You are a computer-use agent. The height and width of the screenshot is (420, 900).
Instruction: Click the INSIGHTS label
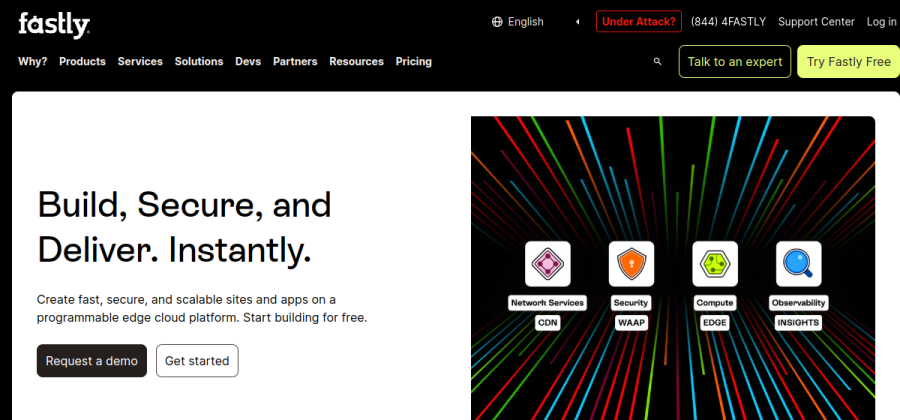tap(798, 323)
